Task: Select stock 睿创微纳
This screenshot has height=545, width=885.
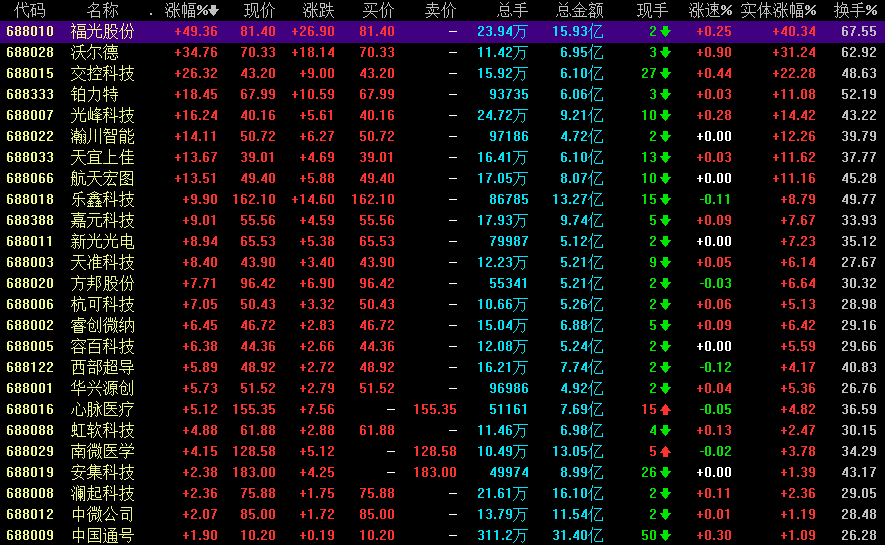Action: pos(103,326)
